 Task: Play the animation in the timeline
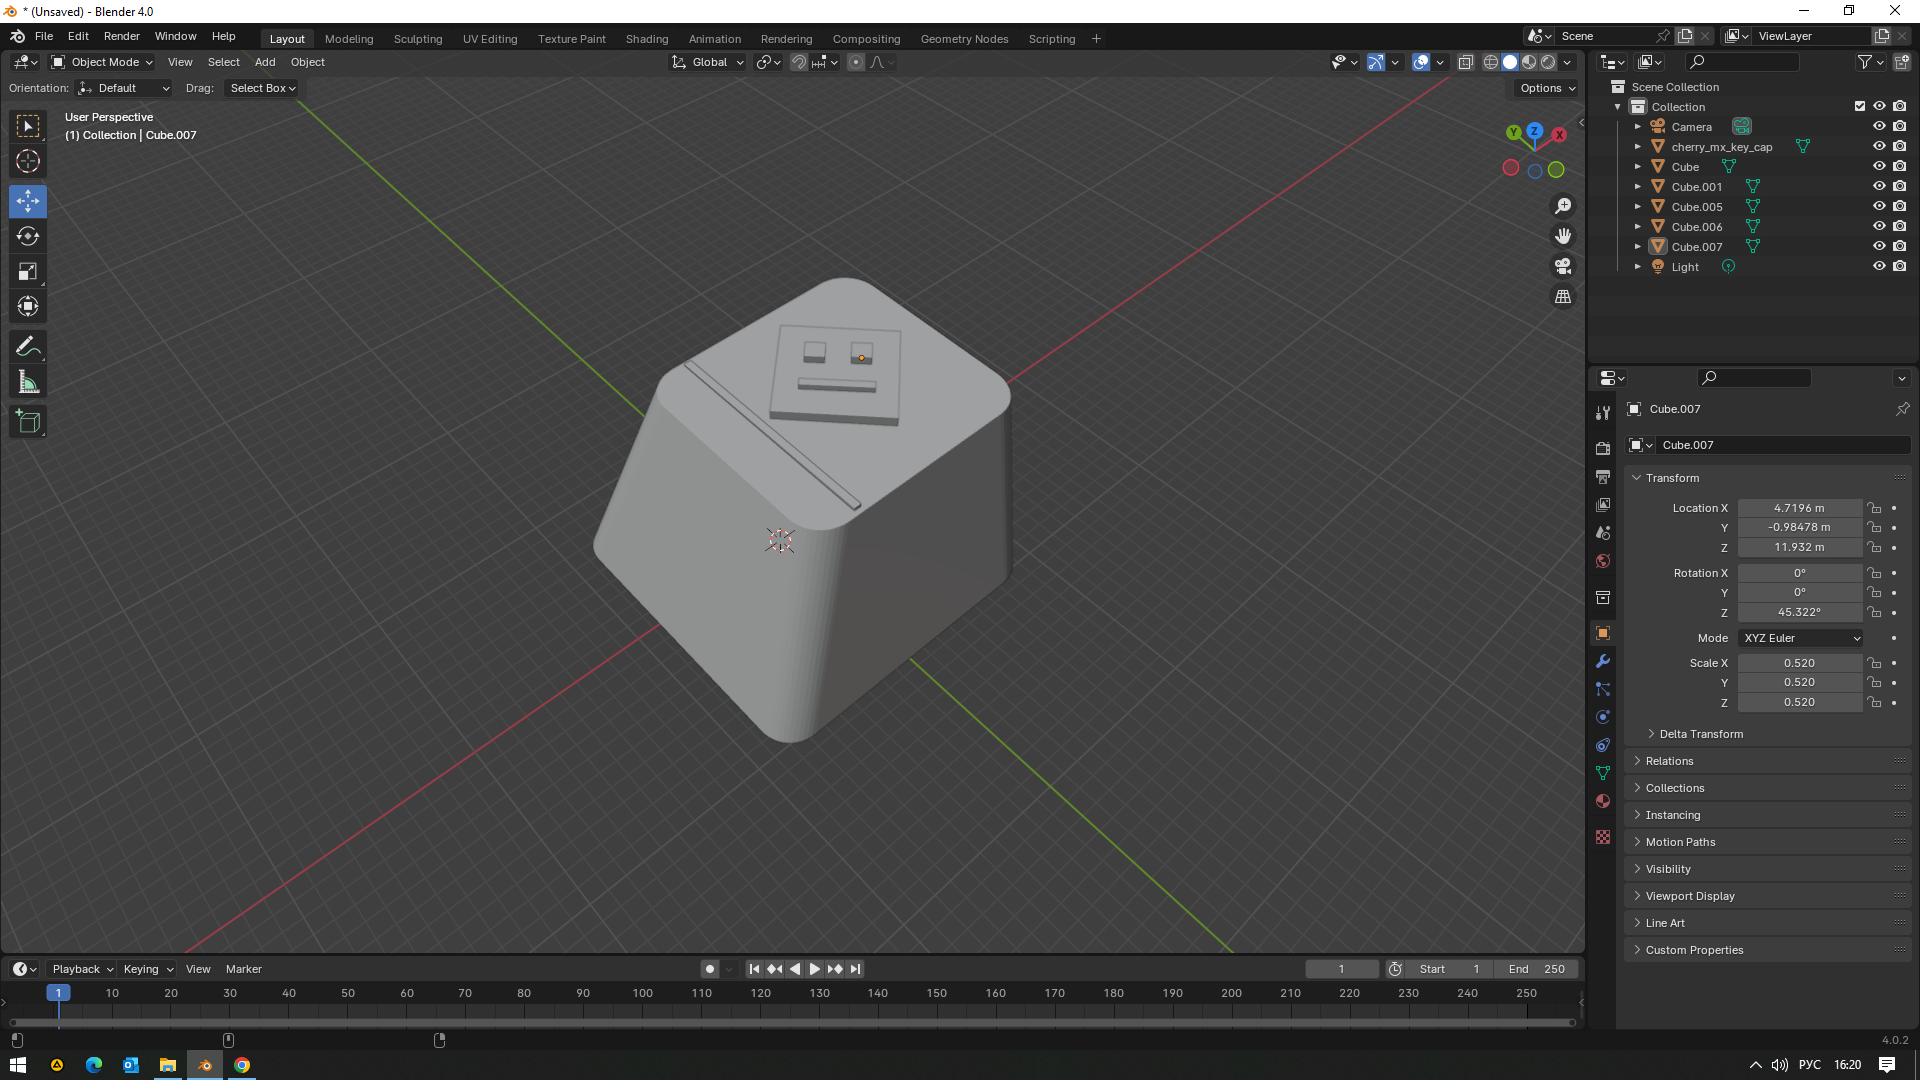tap(814, 969)
